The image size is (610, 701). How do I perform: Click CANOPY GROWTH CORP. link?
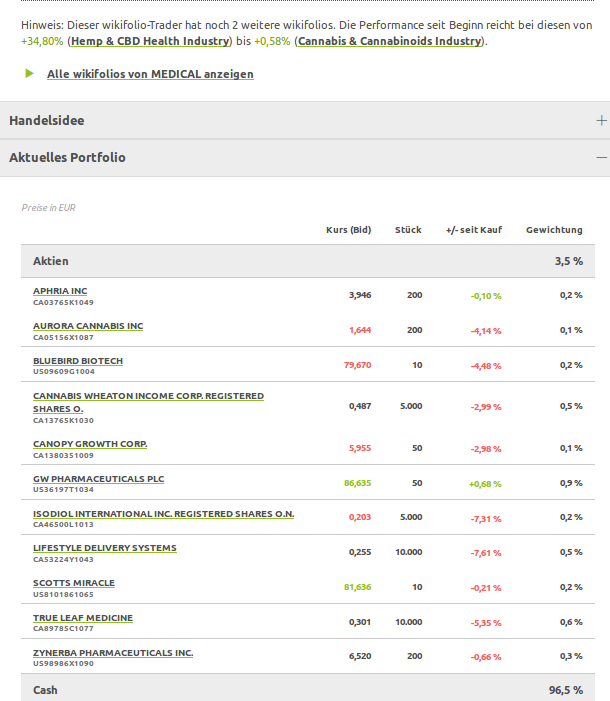(x=90, y=444)
